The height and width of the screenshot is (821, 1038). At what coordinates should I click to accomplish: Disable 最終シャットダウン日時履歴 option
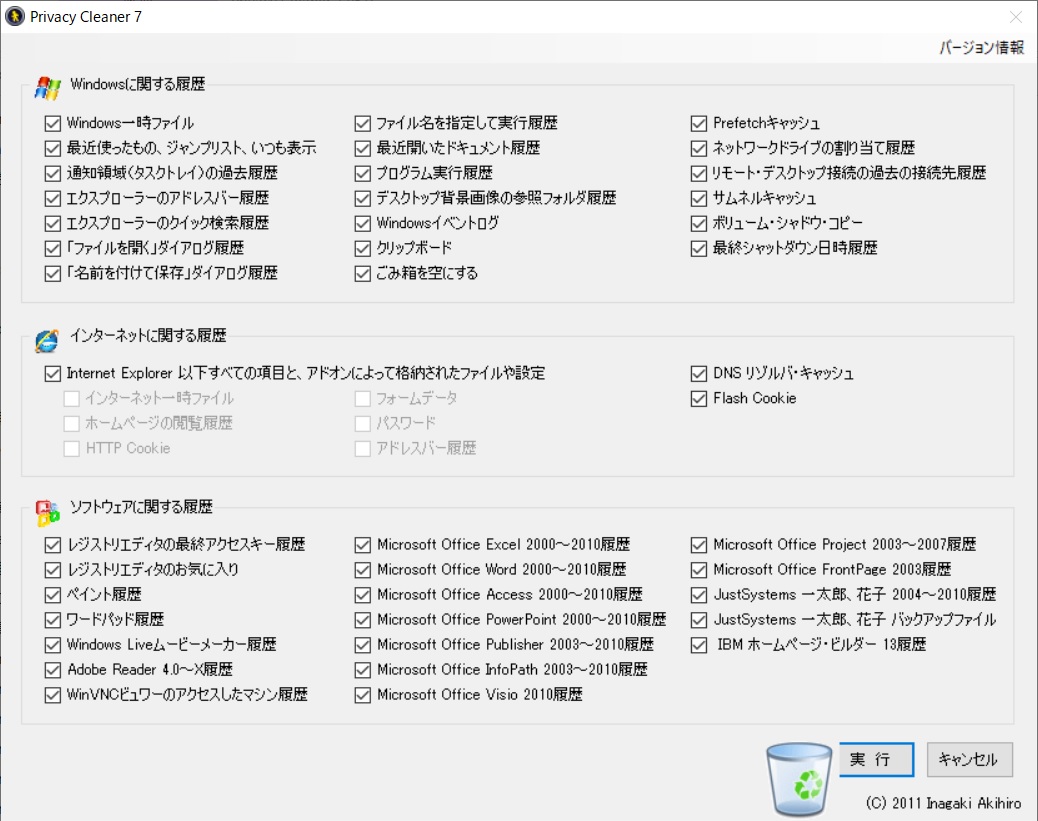point(698,248)
